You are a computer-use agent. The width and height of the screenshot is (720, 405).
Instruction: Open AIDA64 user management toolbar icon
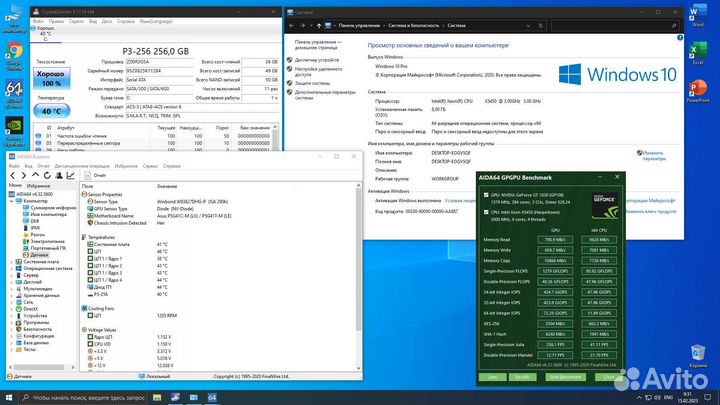coord(59,175)
